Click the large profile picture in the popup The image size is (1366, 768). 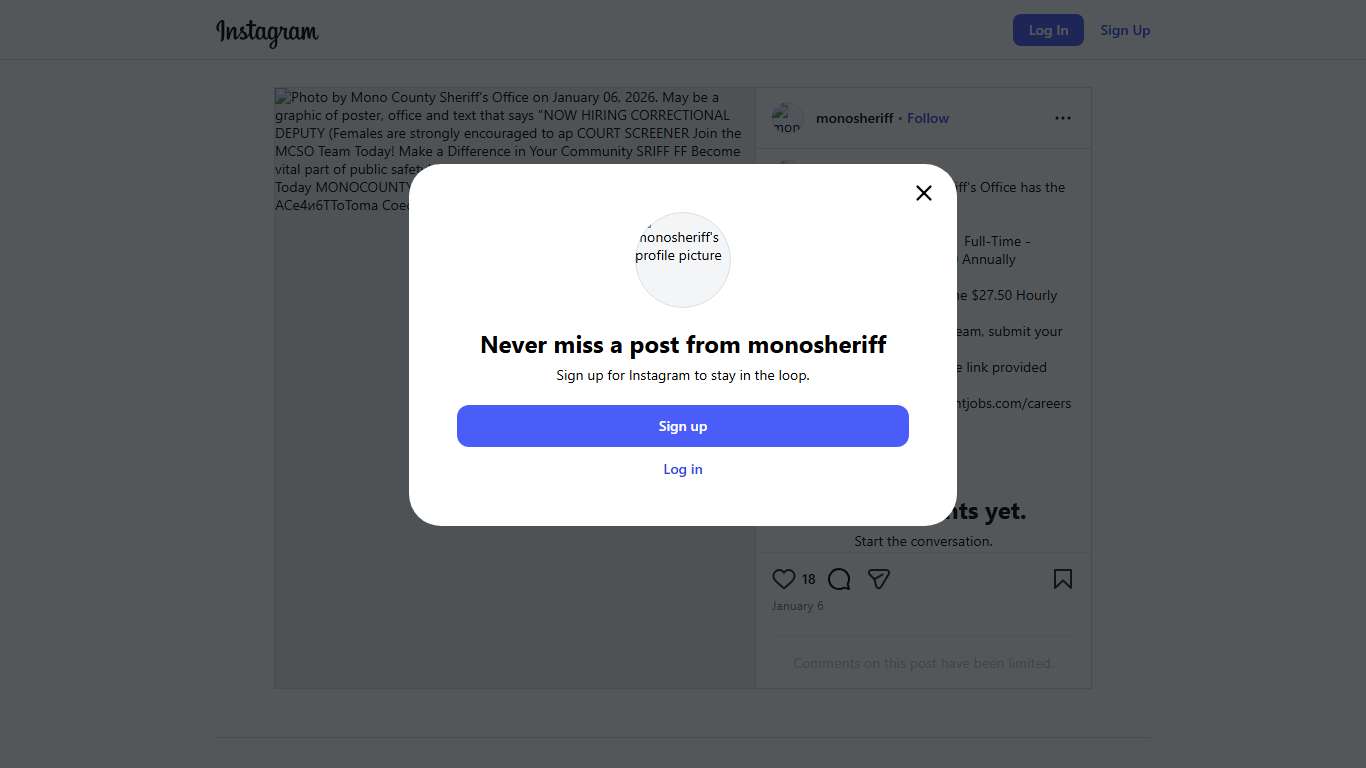click(683, 259)
